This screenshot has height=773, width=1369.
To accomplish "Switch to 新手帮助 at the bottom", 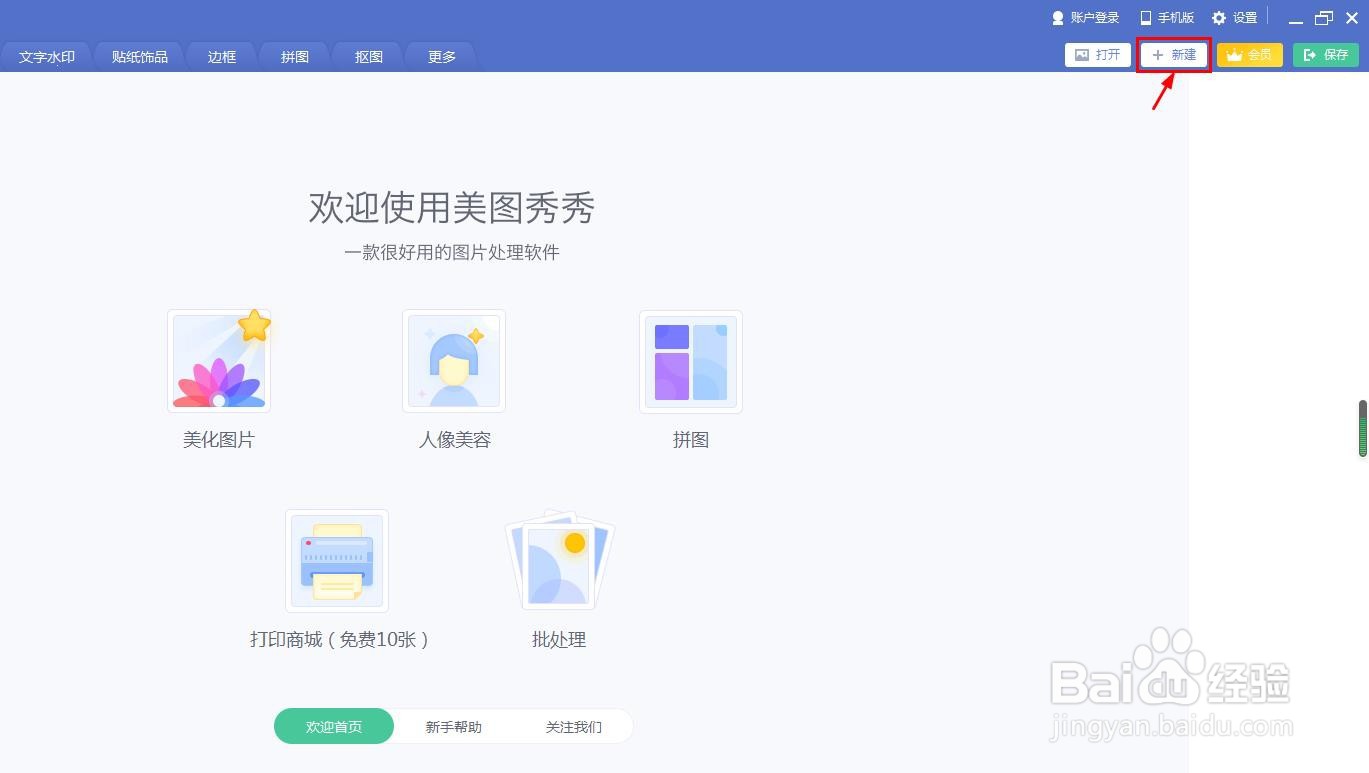I will coord(454,727).
